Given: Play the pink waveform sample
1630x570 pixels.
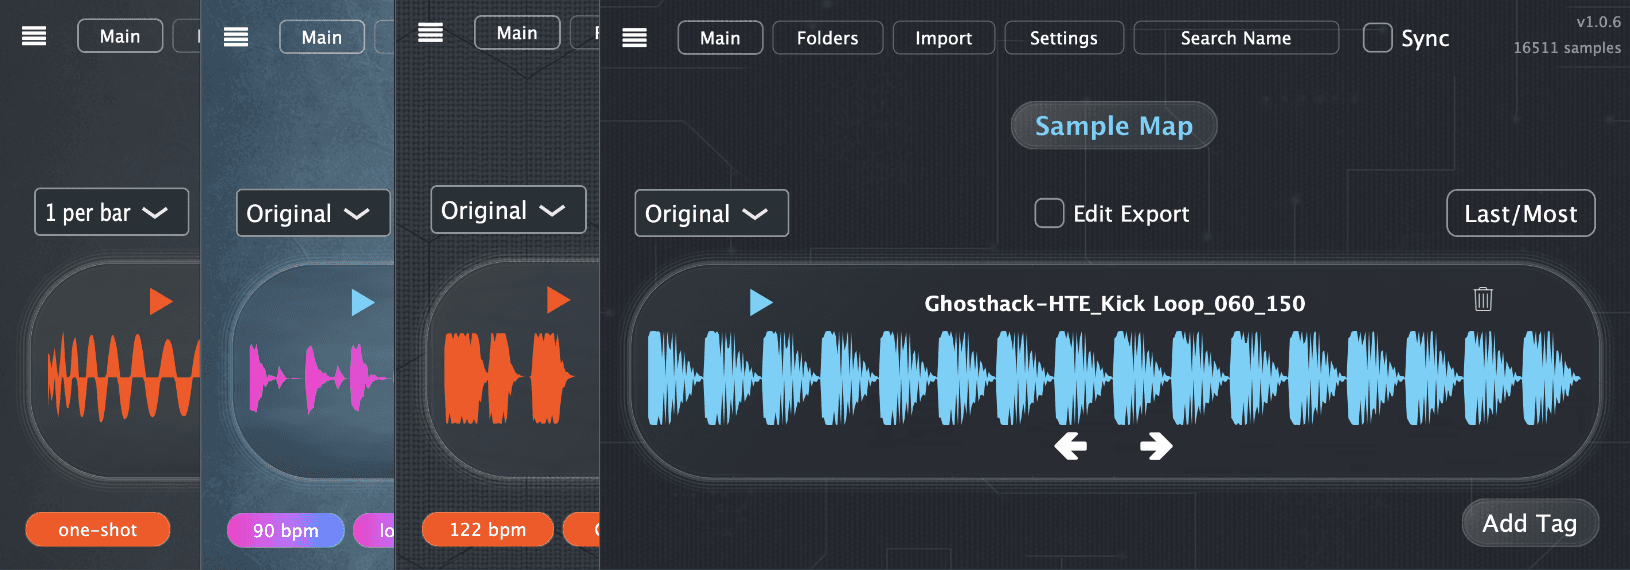Looking at the screenshot, I should (x=363, y=302).
